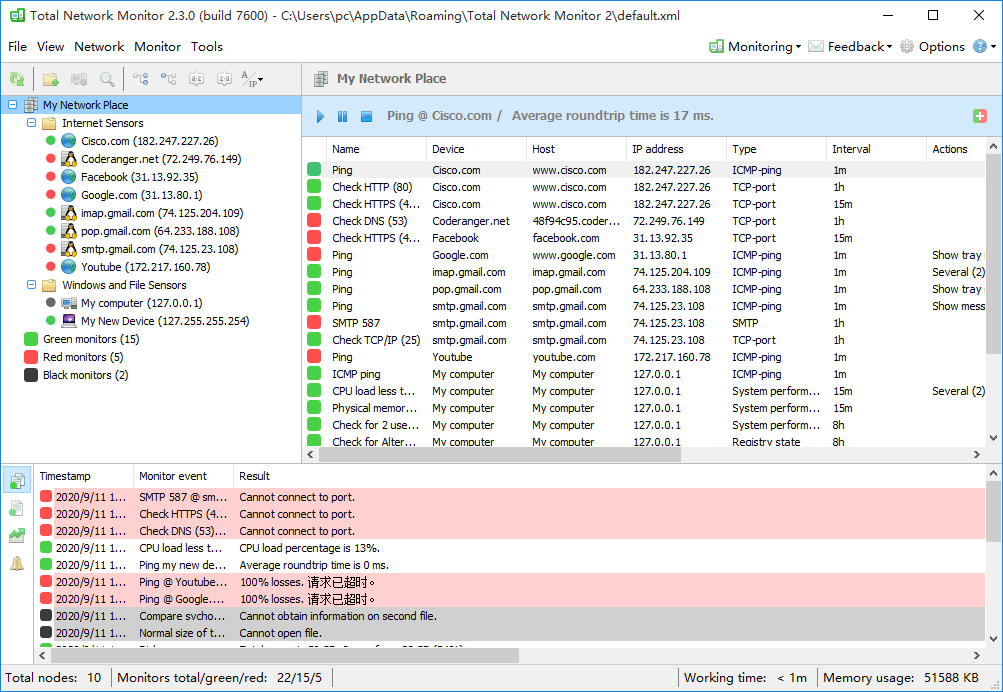Image resolution: width=1003 pixels, height=692 pixels.
Task: Select the single monitor log document icon
Action: (x=17, y=508)
